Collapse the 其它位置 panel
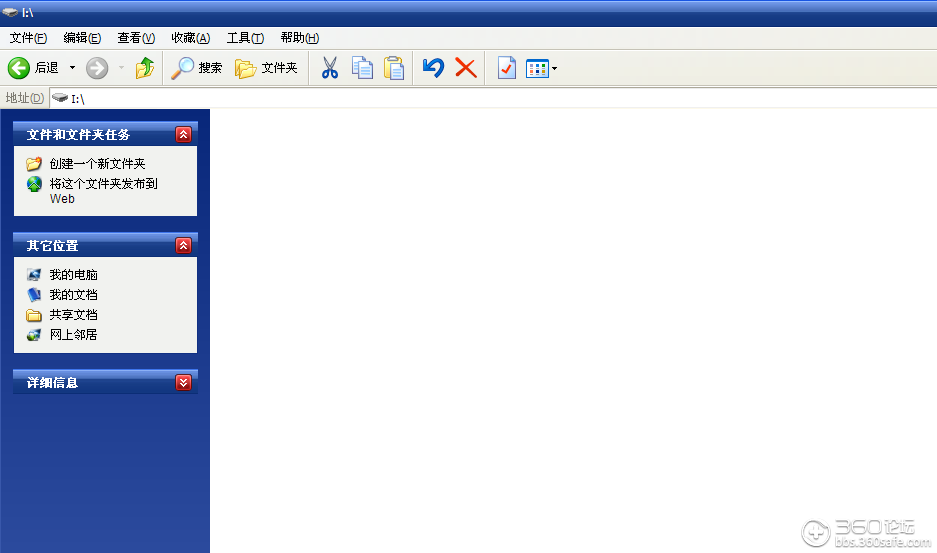The image size is (937, 553). (183, 245)
